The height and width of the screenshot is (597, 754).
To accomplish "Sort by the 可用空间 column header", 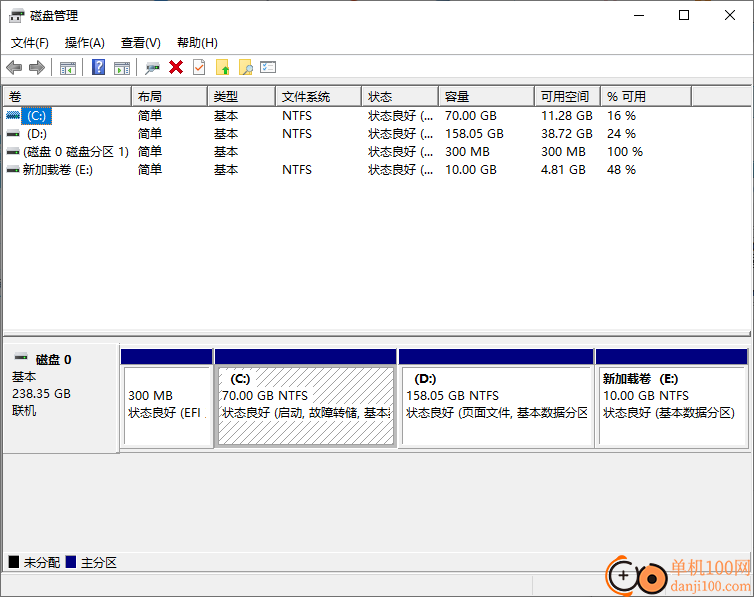I will tap(567, 97).
